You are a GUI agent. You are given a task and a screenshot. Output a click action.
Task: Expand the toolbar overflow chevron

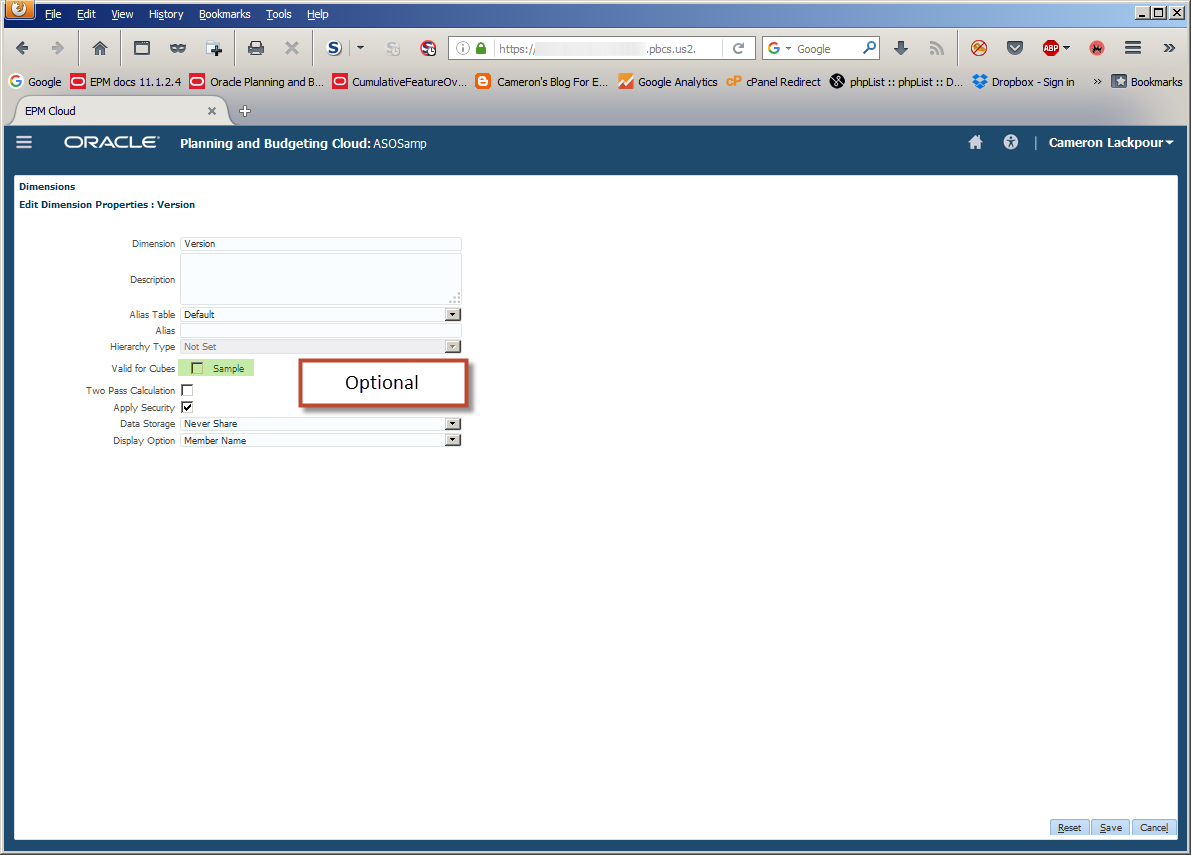point(1169,48)
